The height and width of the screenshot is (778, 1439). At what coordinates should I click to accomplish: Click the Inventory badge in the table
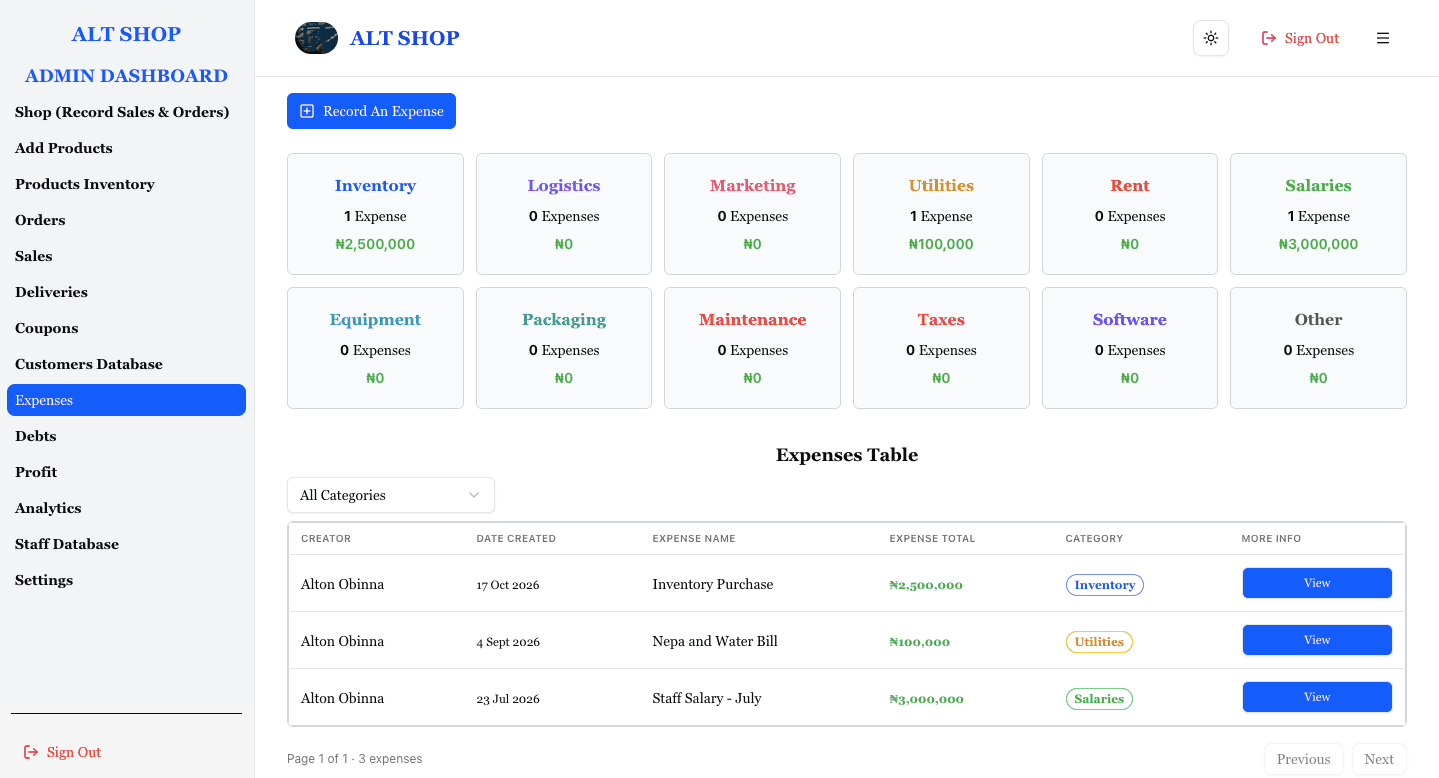(1105, 585)
